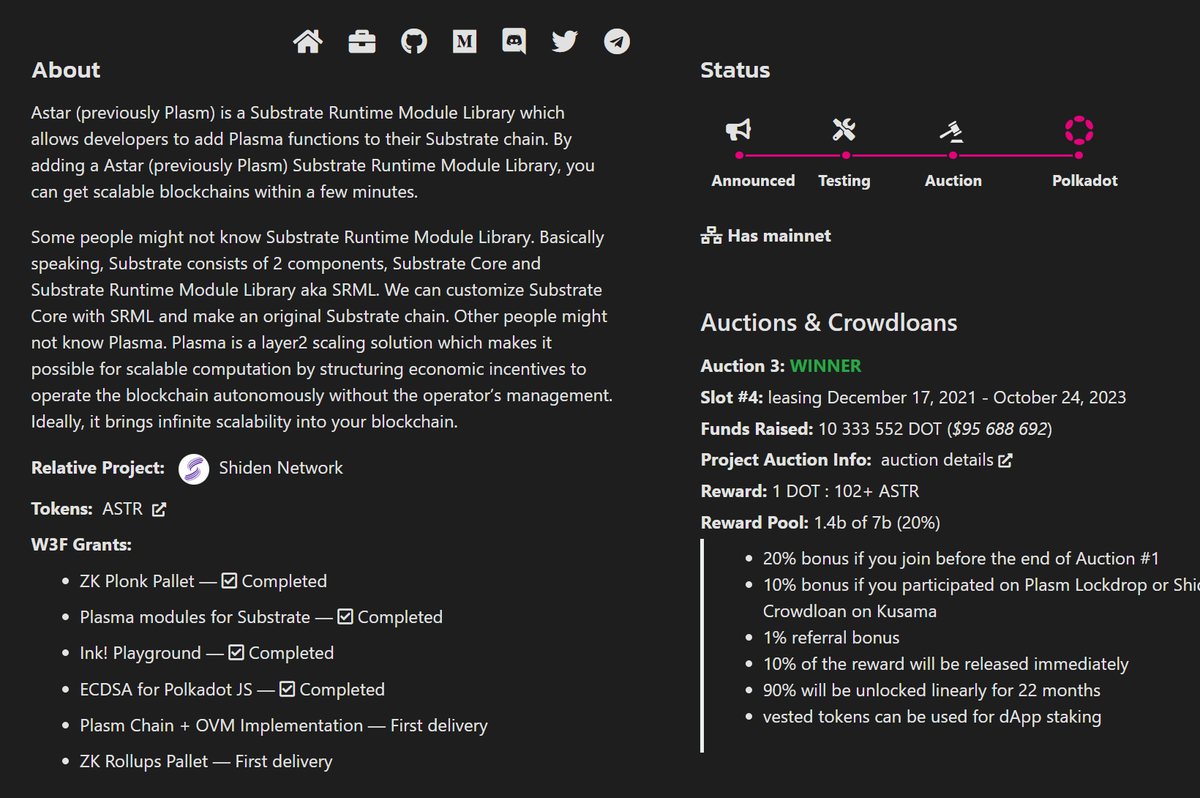Click ECDSA for Polkadot JS completed checkbox
Screen dimensions: 1200x798
[x=287, y=689]
